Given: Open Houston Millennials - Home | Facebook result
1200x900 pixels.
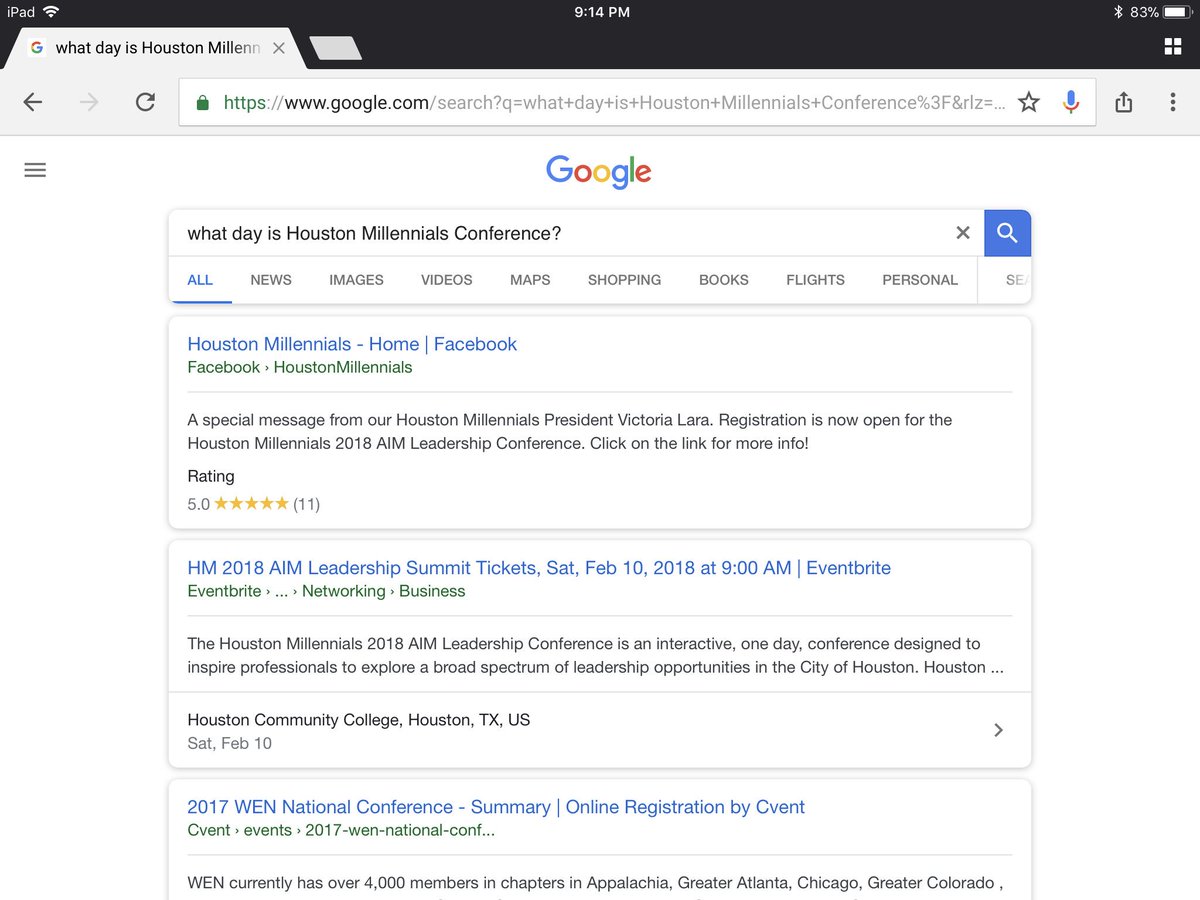Looking at the screenshot, I should coord(352,344).
